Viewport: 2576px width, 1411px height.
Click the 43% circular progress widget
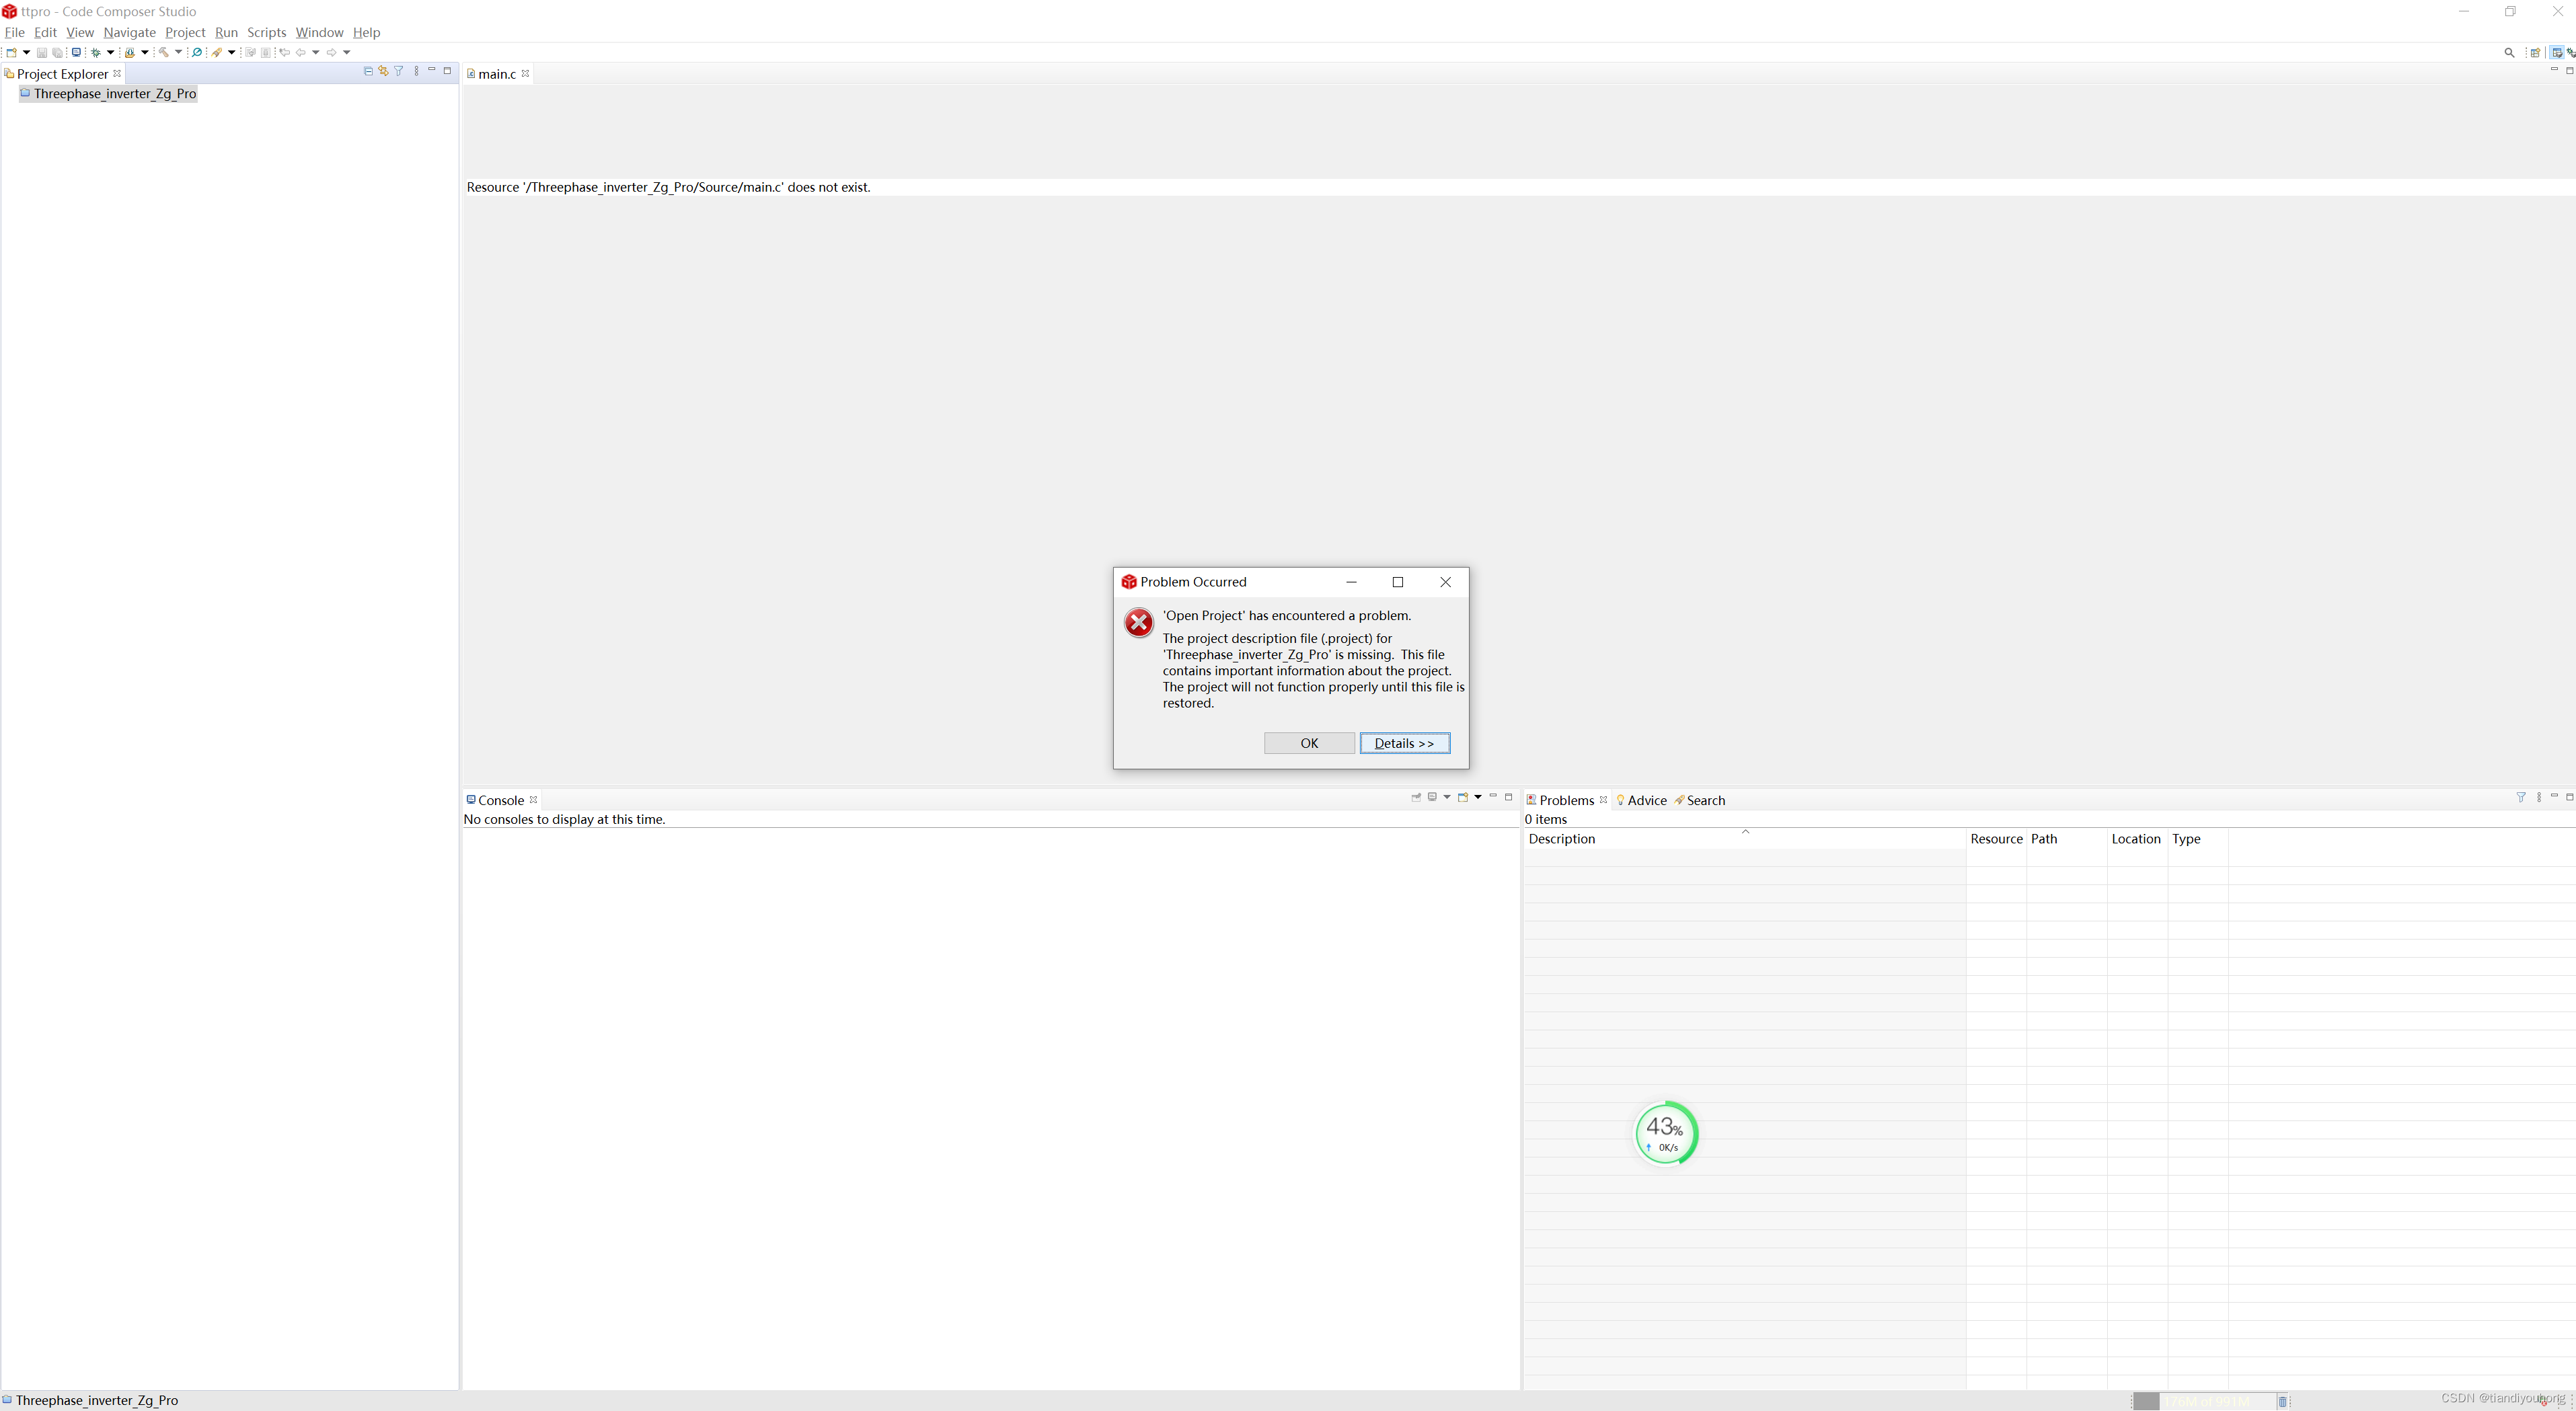1665,1133
